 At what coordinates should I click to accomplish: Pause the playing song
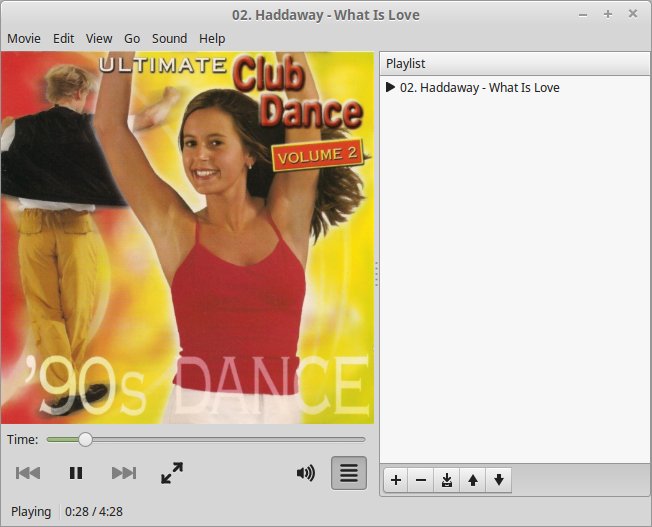click(76, 473)
